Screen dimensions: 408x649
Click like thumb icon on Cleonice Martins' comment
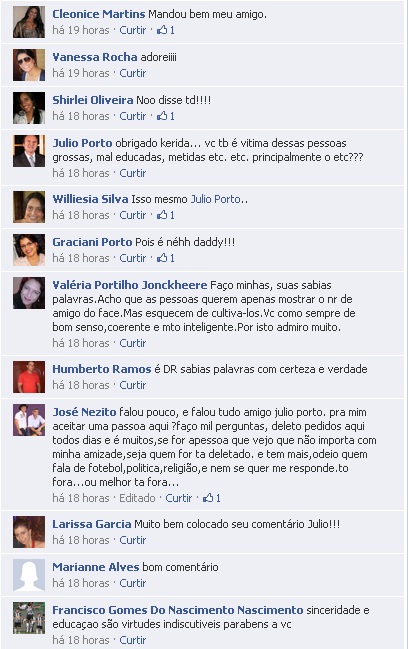point(162,30)
